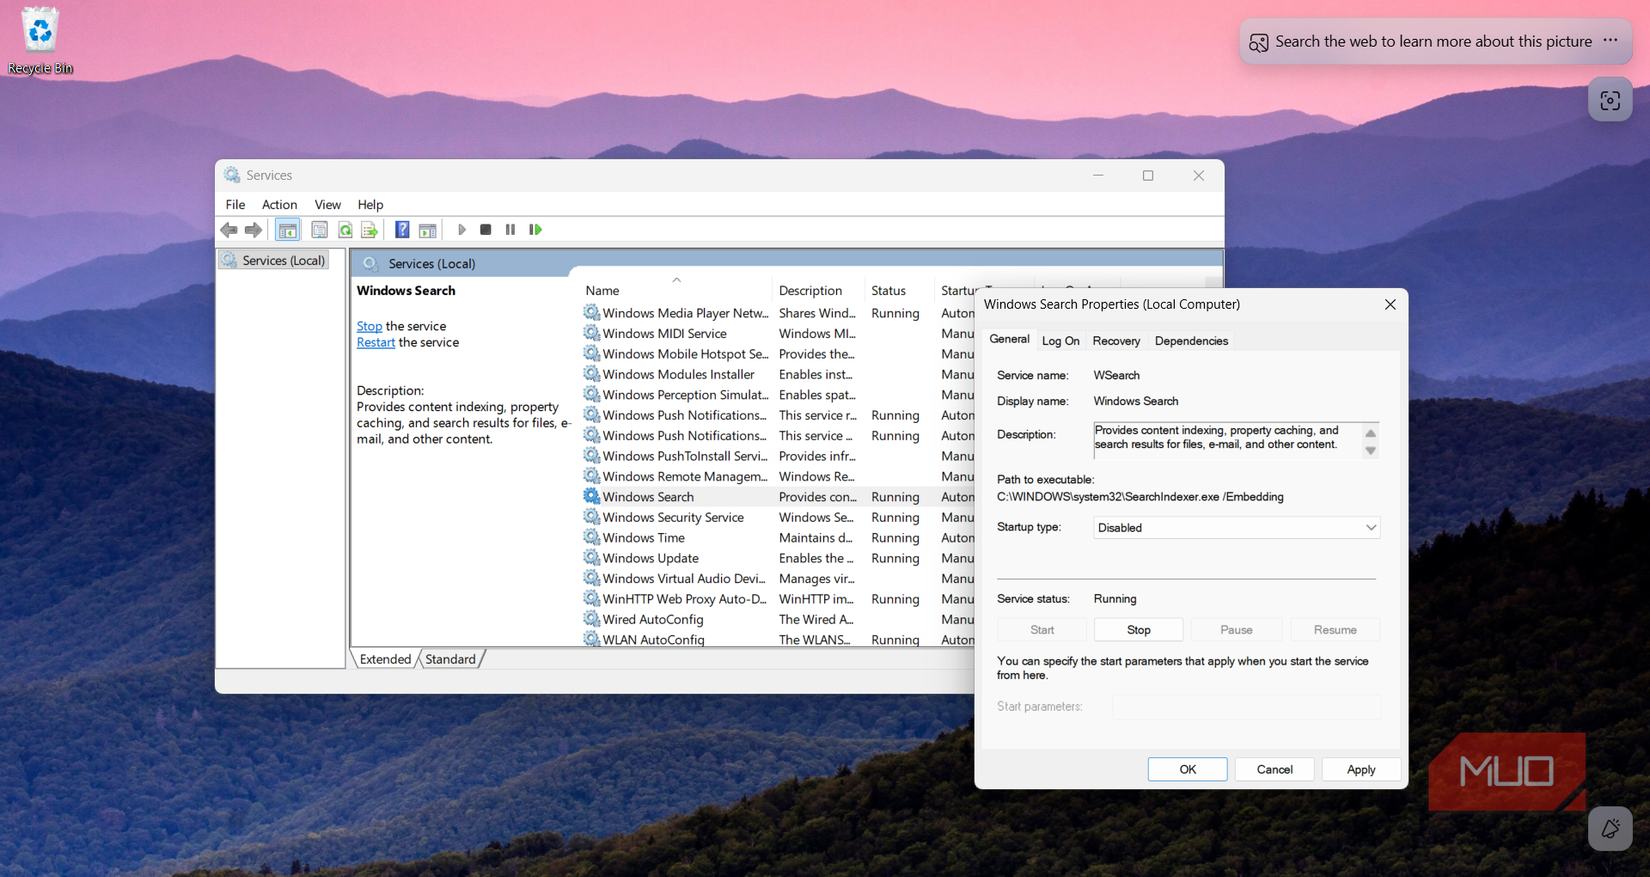This screenshot has height=877, width=1650.
Task: Click gear icon of Windows Update service
Action: coord(592,558)
